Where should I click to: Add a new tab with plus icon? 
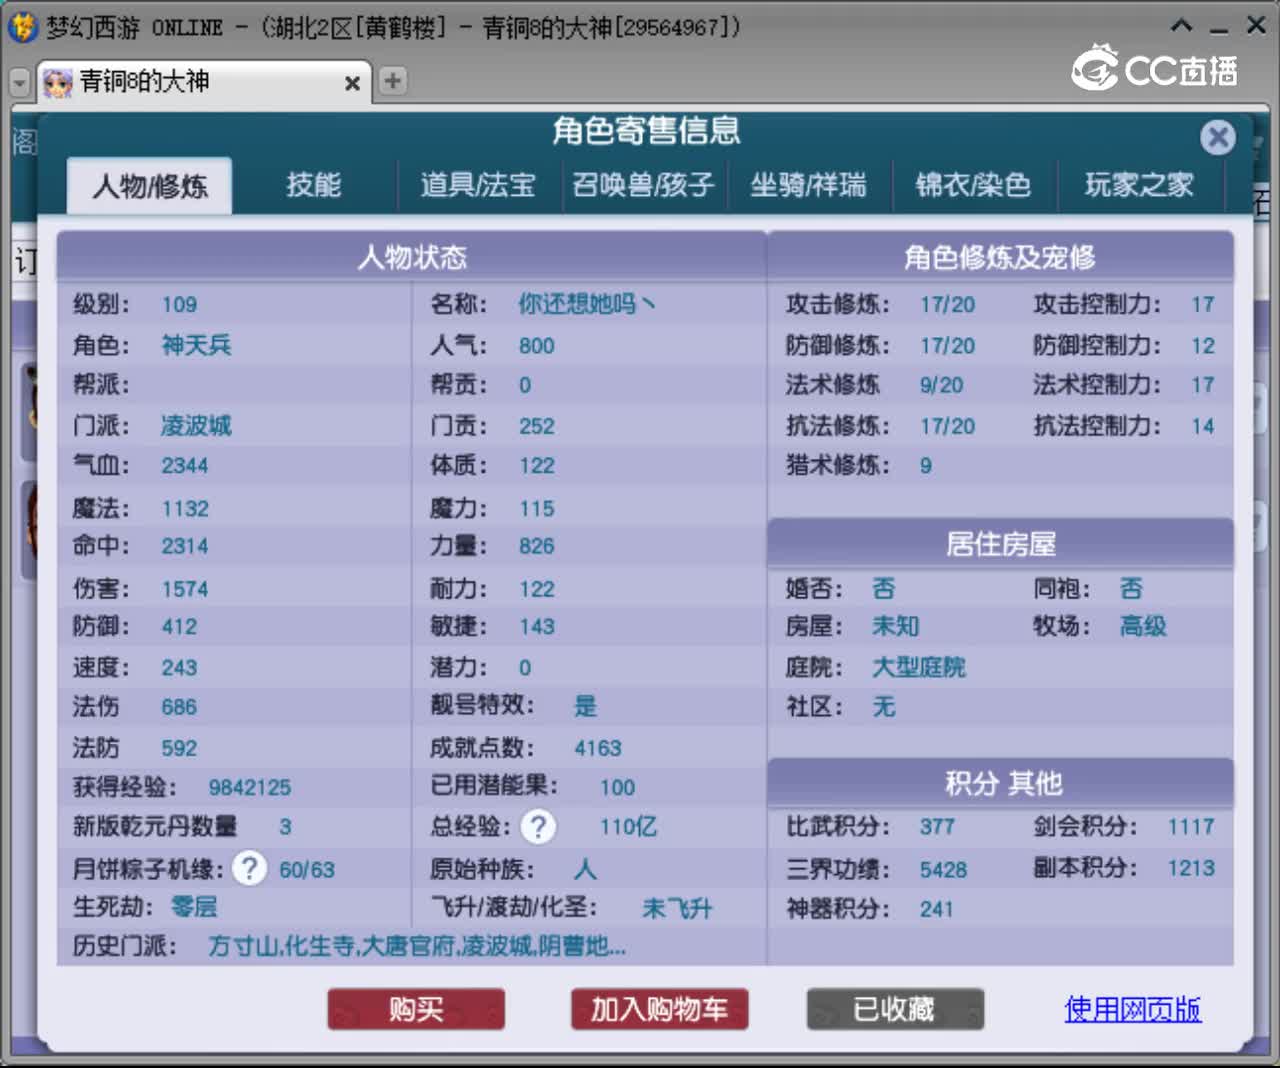pyautogui.click(x=393, y=81)
